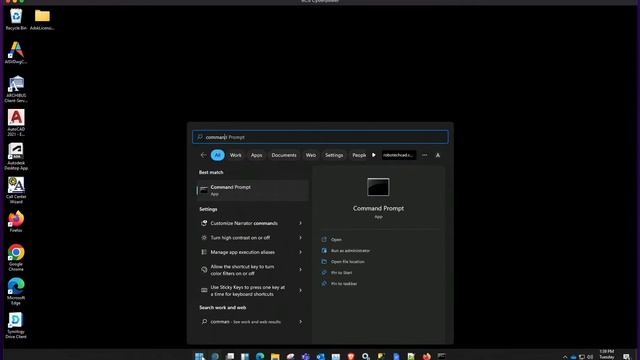Click Open in Command Prompt details
Image resolution: width=640 pixels, height=360 pixels.
coord(332,240)
